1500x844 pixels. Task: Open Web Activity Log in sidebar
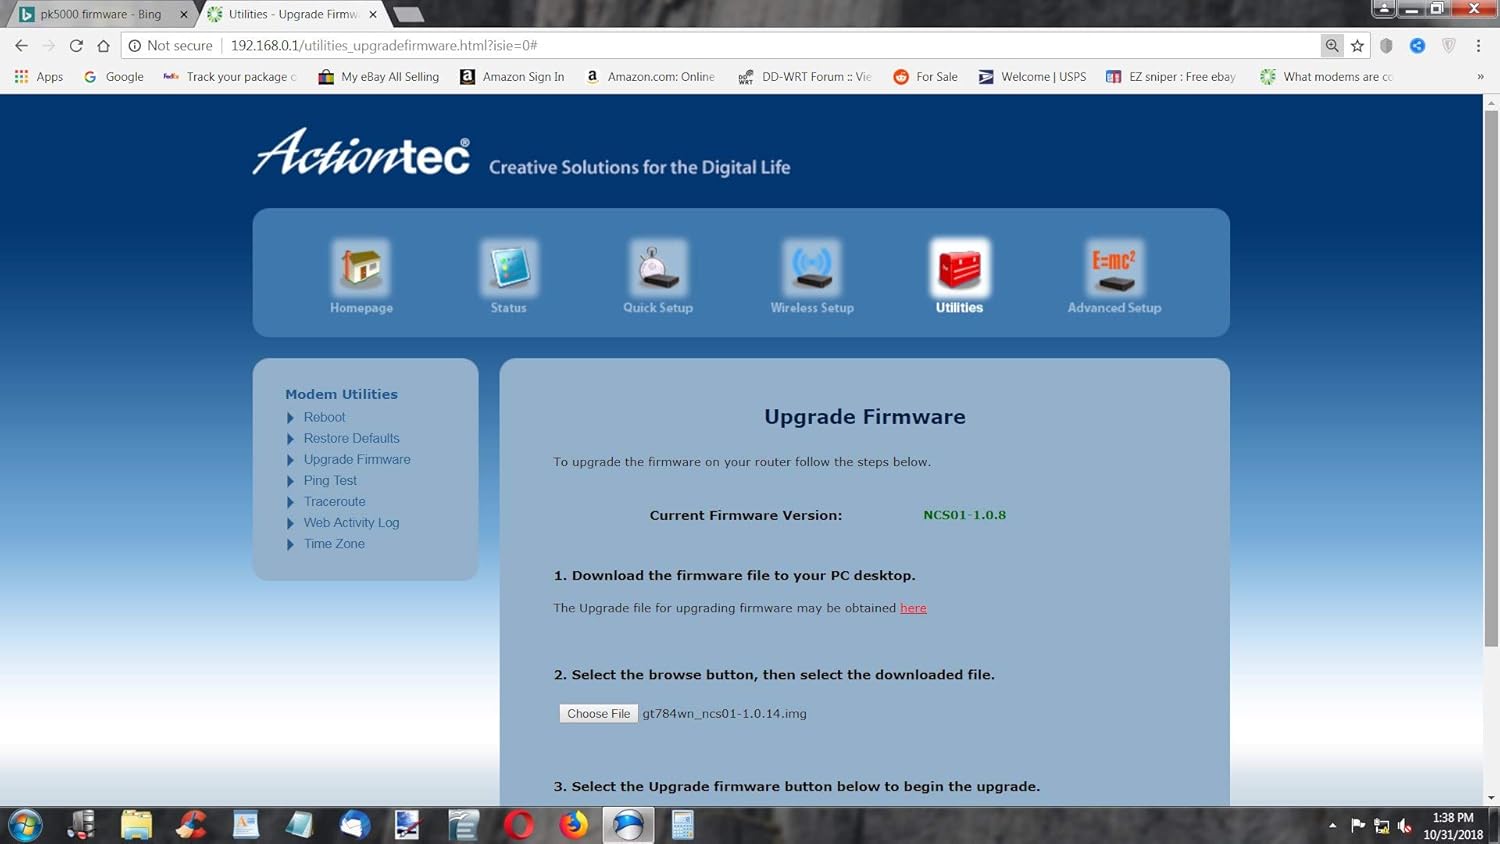(x=351, y=522)
